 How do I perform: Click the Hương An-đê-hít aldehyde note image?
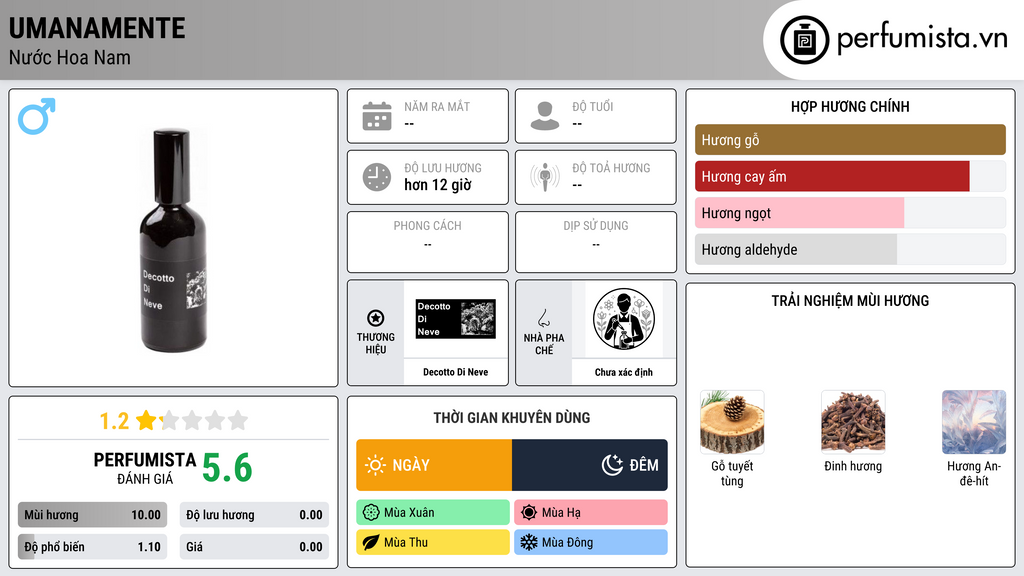[974, 422]
